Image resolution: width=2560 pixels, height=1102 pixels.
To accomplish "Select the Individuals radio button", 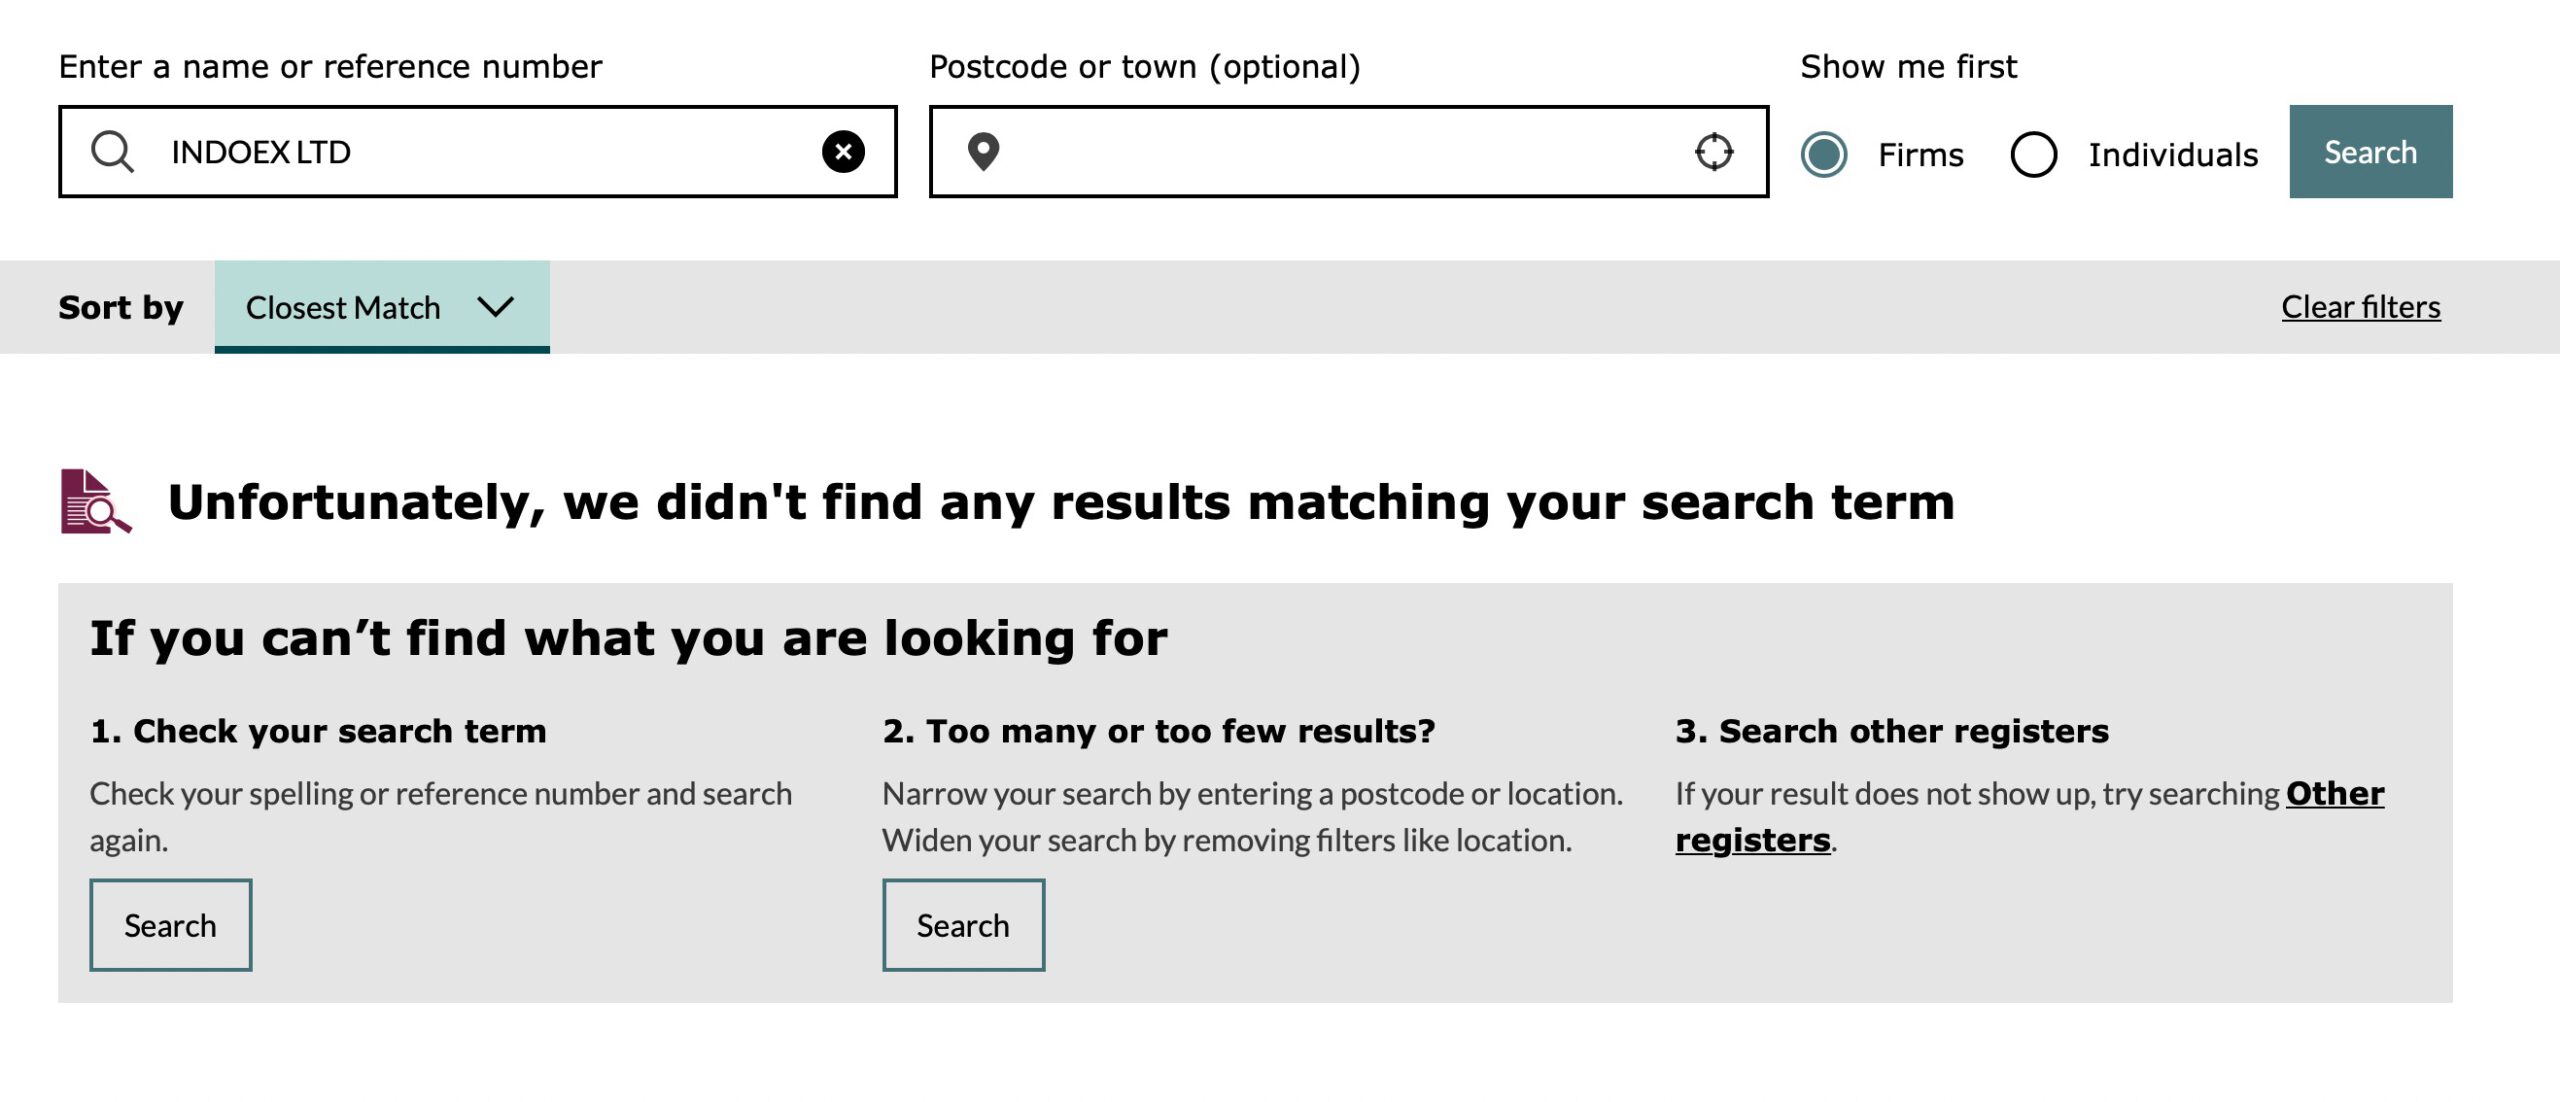I will (2033, 154).
